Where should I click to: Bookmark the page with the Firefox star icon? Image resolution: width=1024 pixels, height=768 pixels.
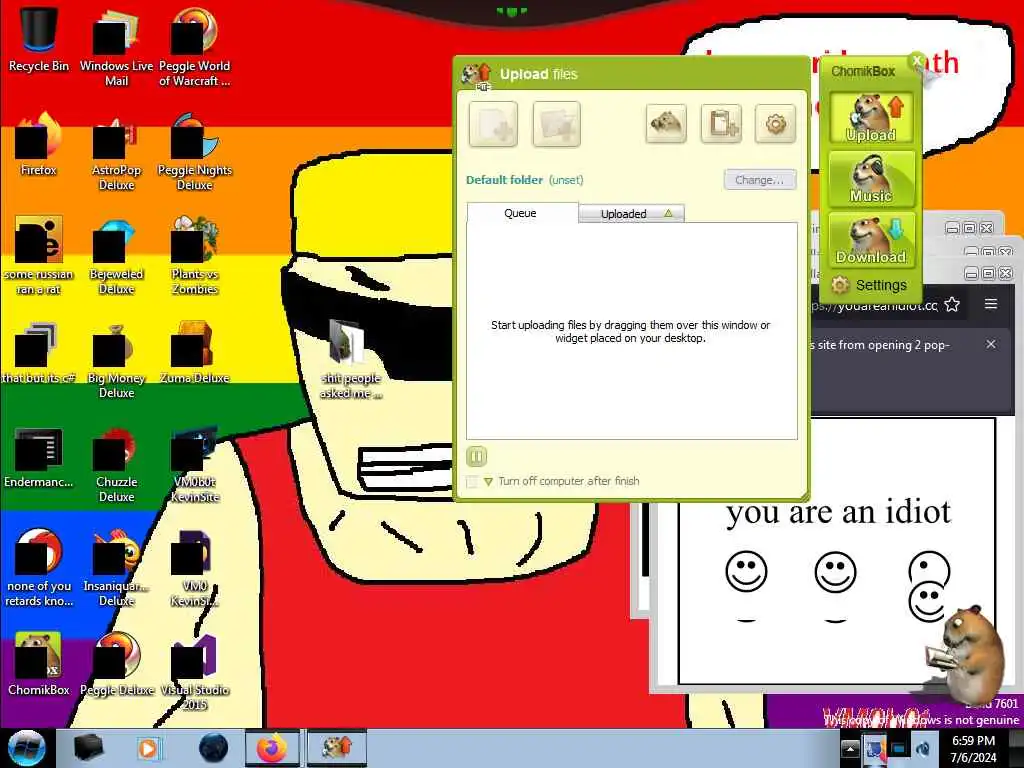[x=952, y=304]
